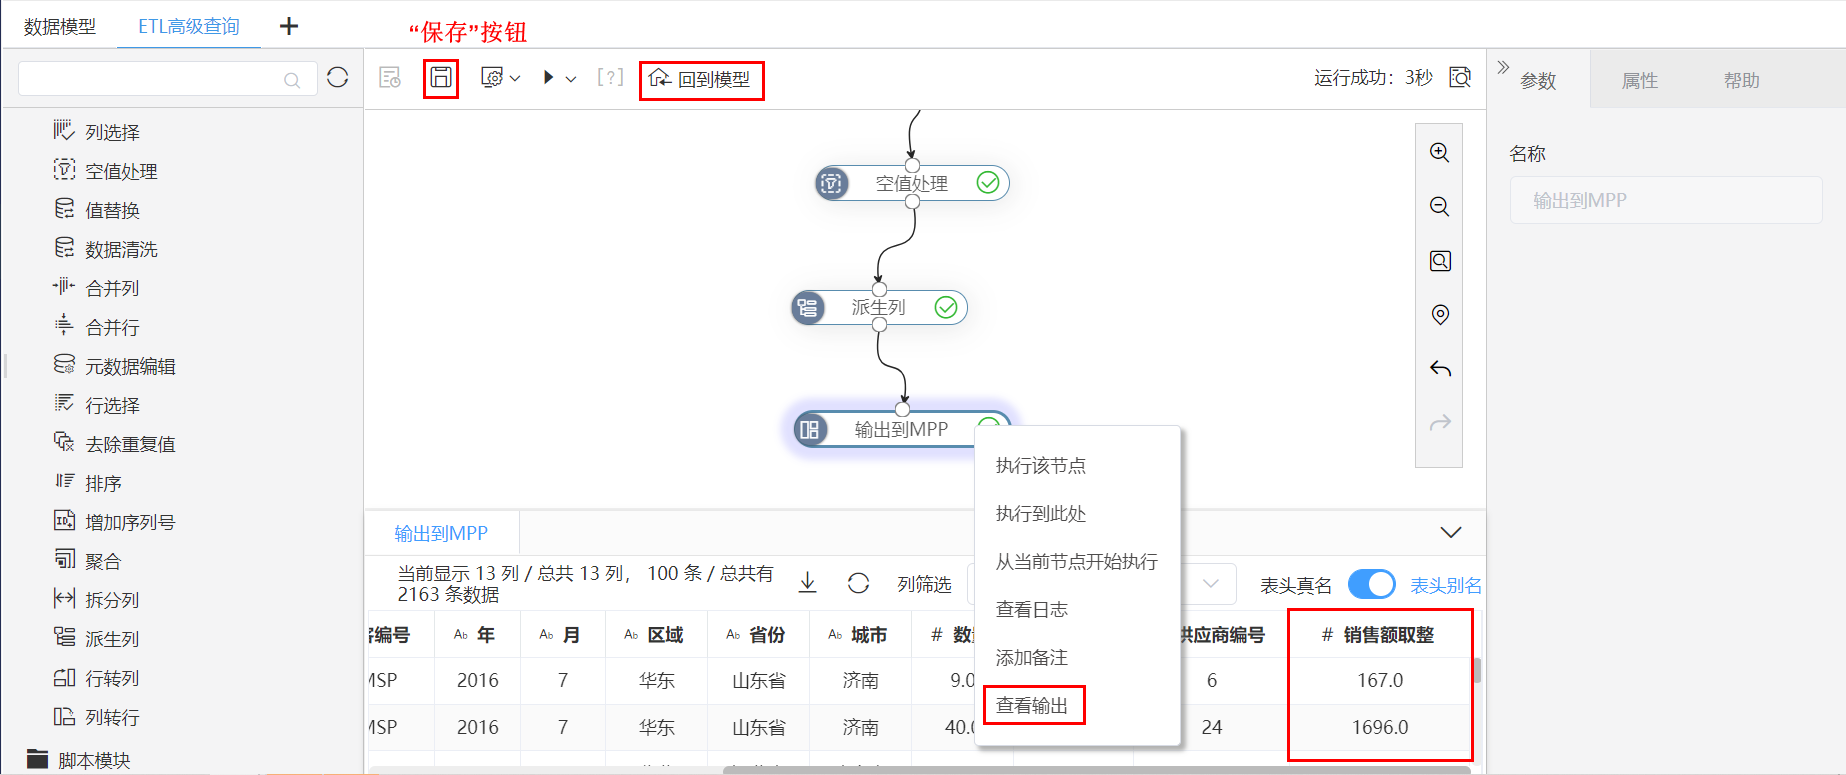Image resolution: width=1846 pixels, height=775 pixels.
Task: Select 列转行 node in sidebar
Action: tap(96, 717)
